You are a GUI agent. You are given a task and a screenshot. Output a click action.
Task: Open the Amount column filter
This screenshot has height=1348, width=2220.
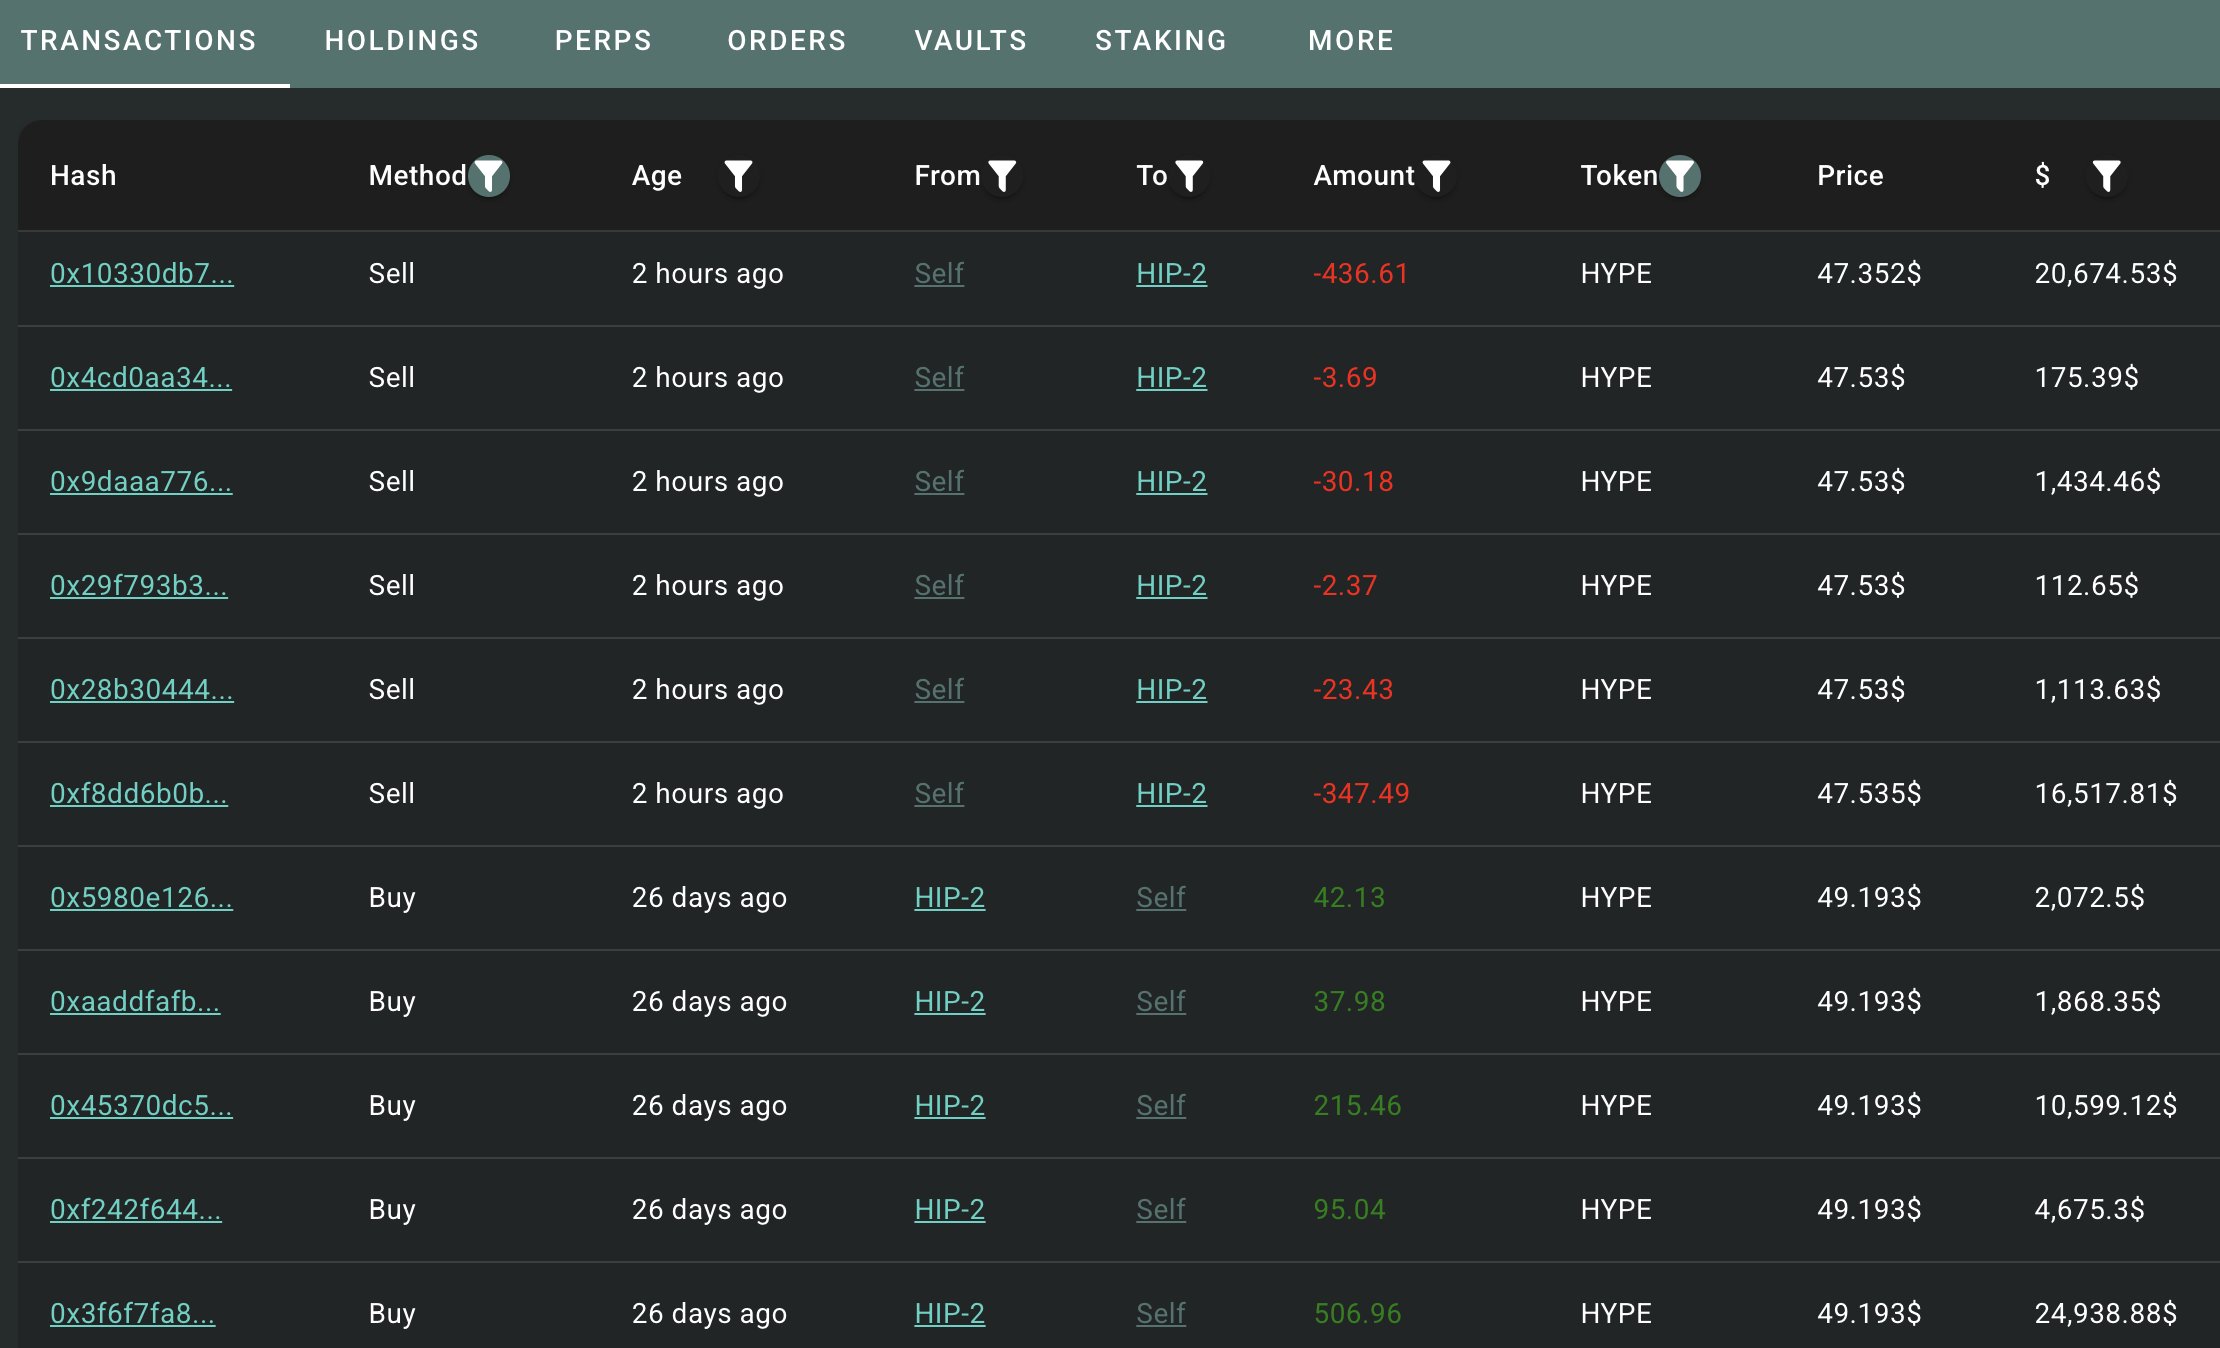click(x=1437, y=176)
